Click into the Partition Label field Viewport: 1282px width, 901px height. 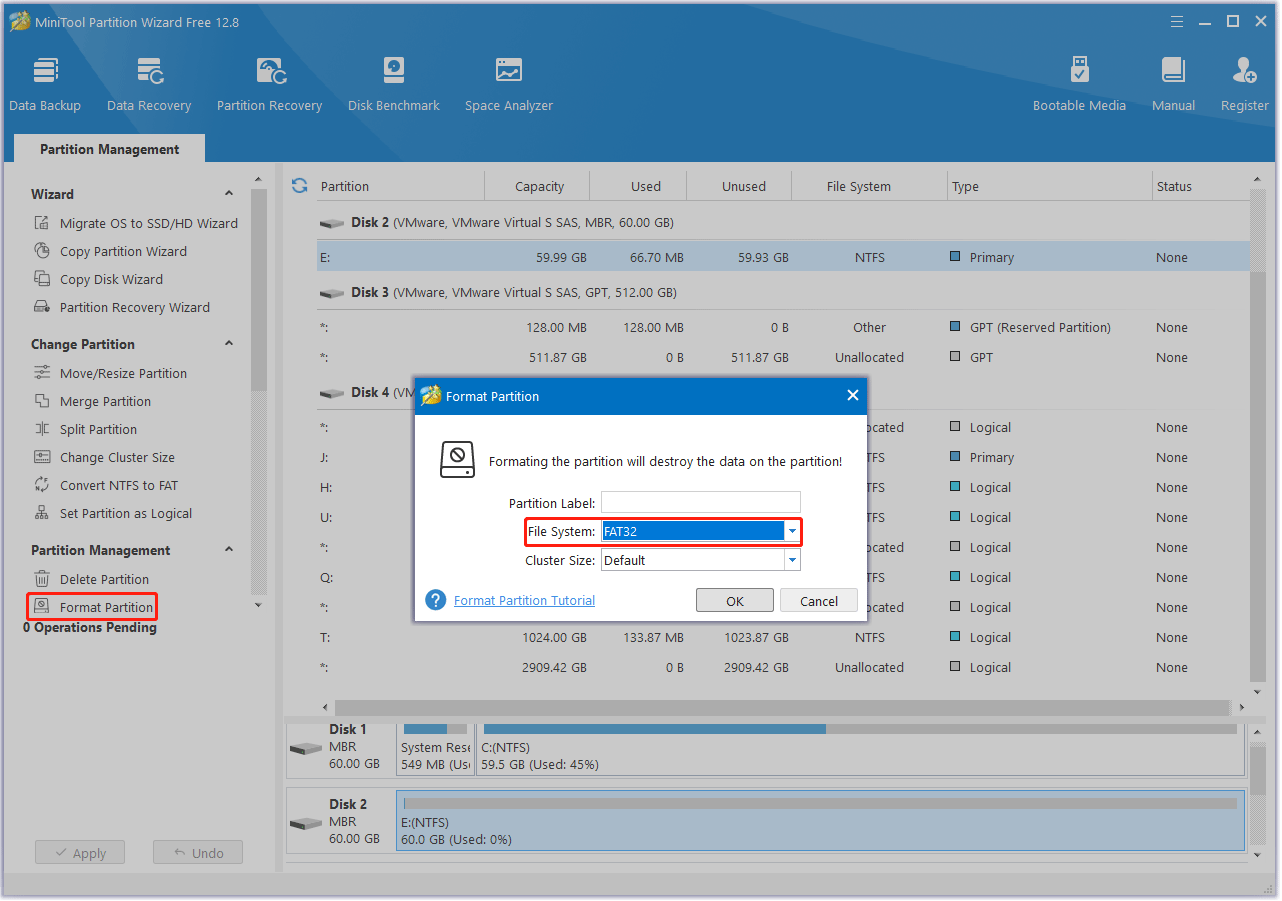(x=701, y=503)
